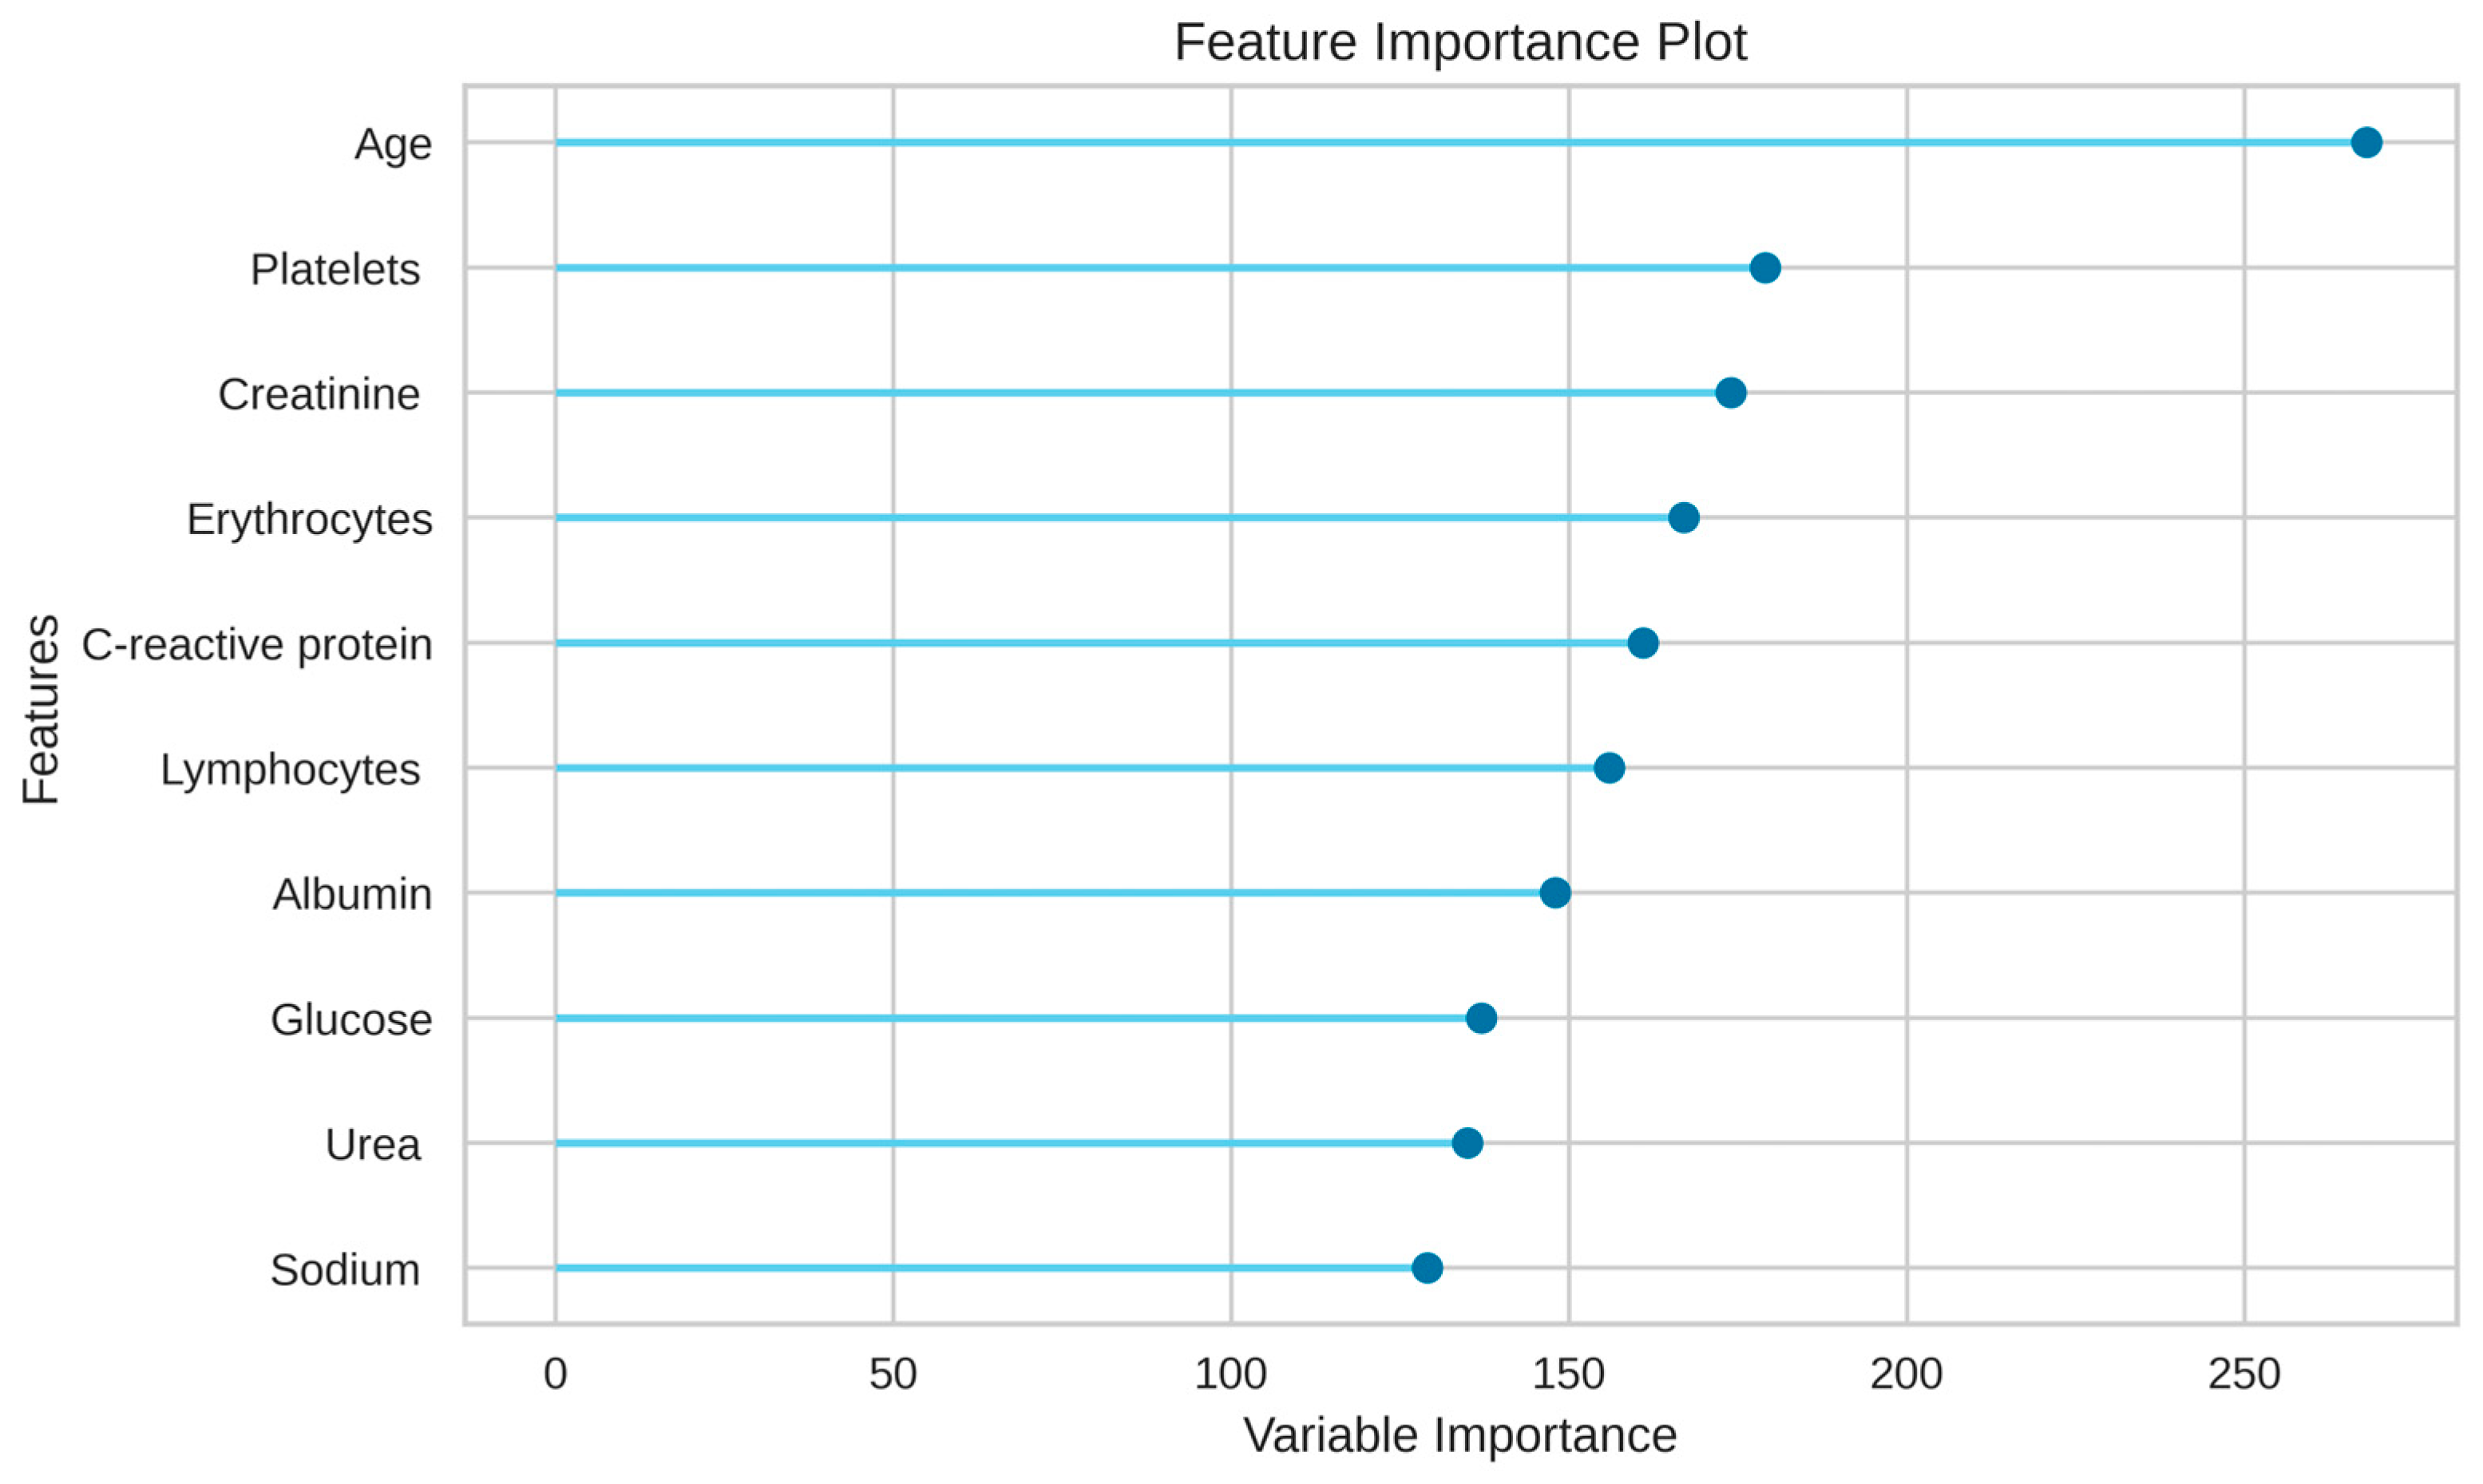This screenshot has height=1484, width=2483.
Task: Select the C-reactive protein marker dot
Action: pyautogui.click(x=1643, y=643)
